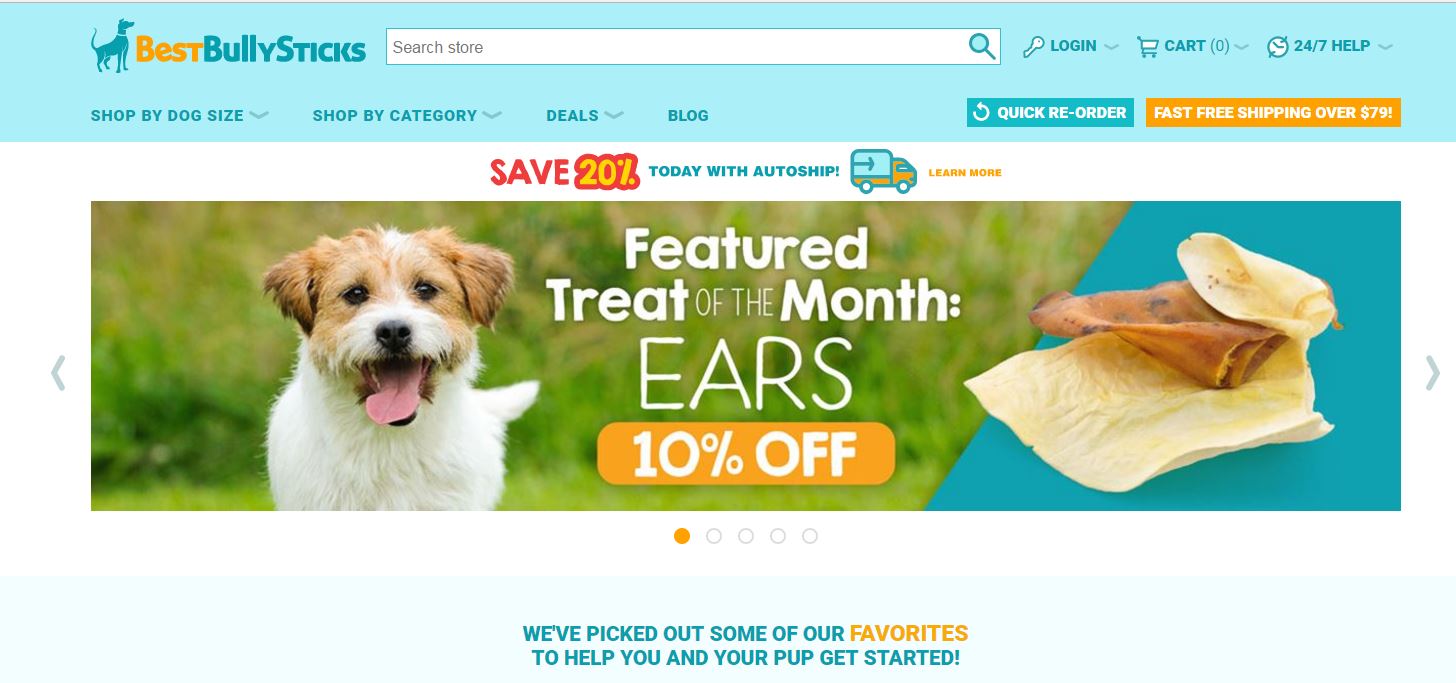
Task: Open the Blog menu item
Action: (688, 115)
